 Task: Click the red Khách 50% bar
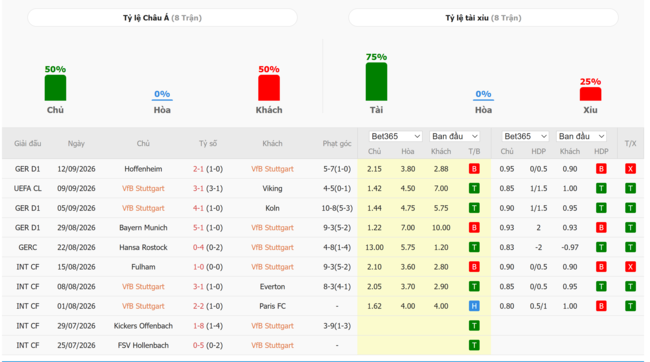pyautogui.click(x=269, y=87)
